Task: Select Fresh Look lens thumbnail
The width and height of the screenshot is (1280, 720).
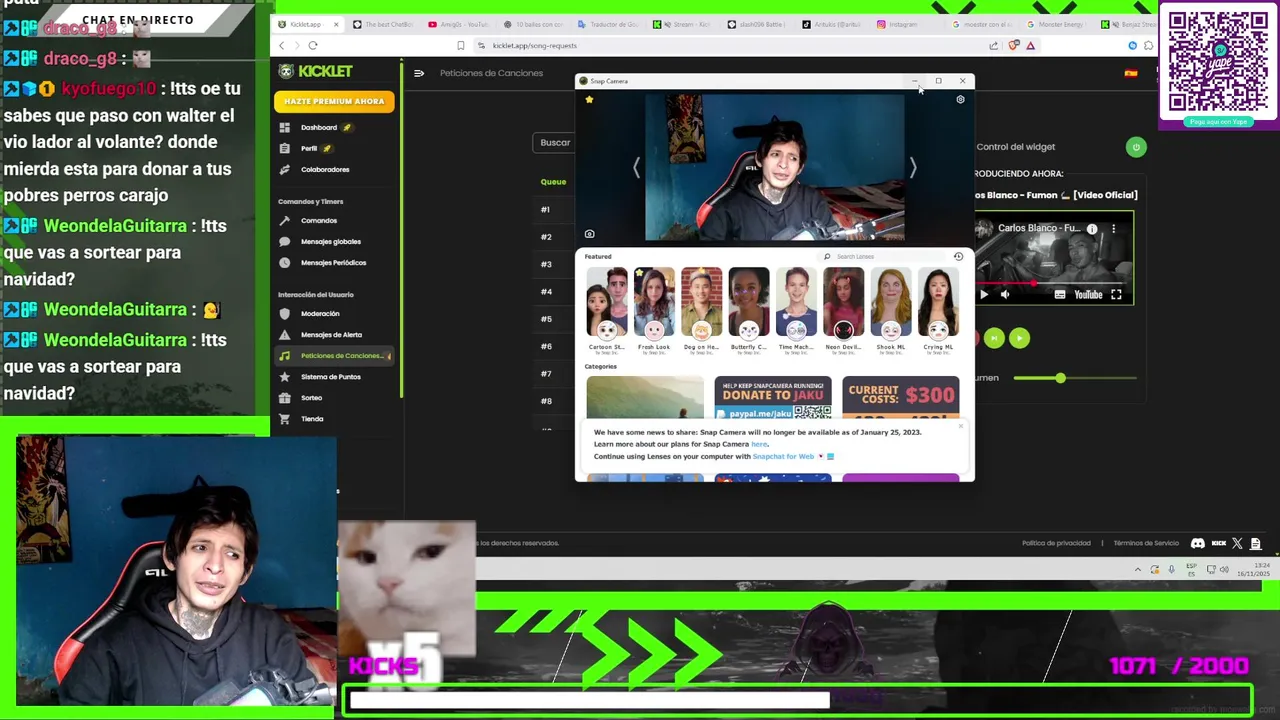Action: click(654, 303)
